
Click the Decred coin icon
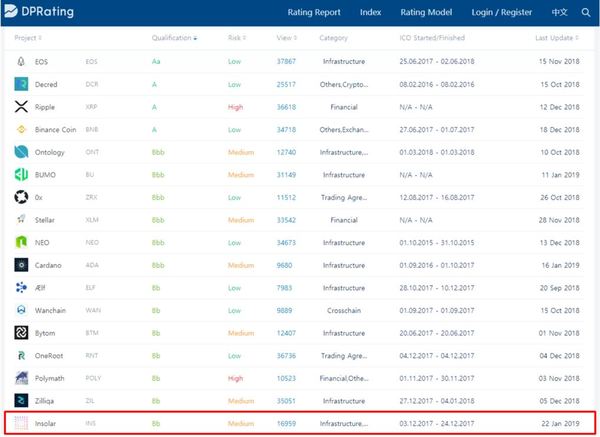click(21, 84)
